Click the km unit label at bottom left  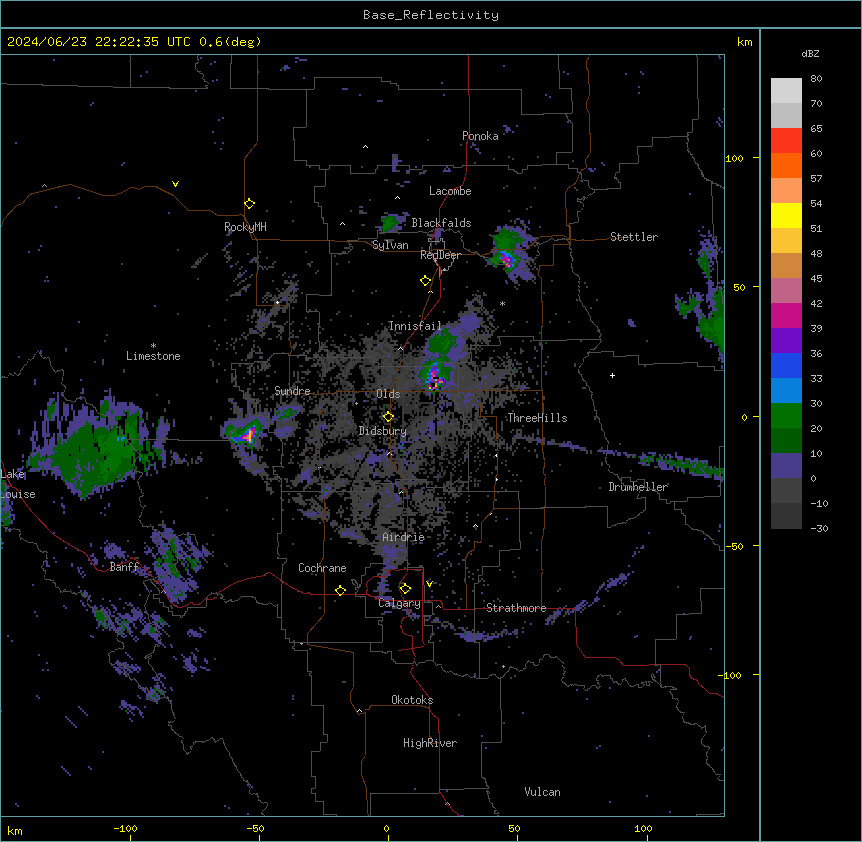tap(15, 830)
